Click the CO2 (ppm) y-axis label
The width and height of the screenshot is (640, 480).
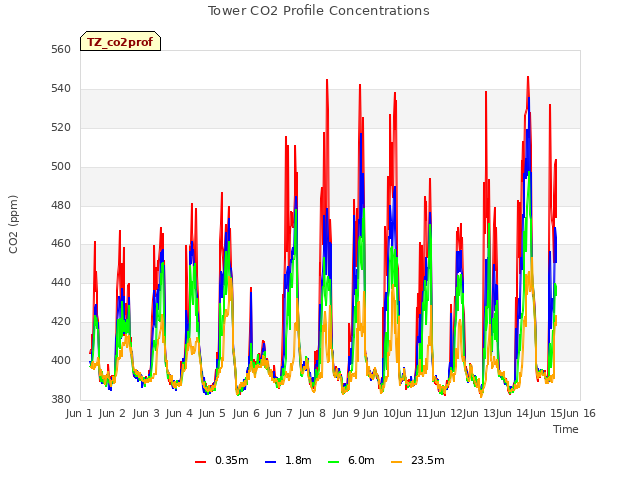[13, 224]
